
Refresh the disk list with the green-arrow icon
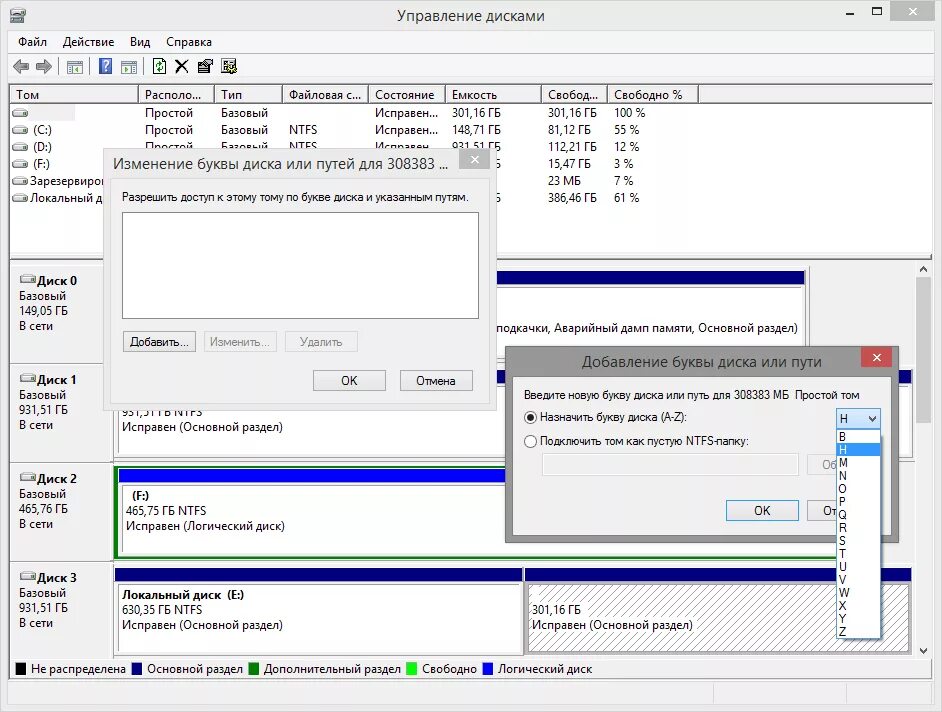click(159, 66)
